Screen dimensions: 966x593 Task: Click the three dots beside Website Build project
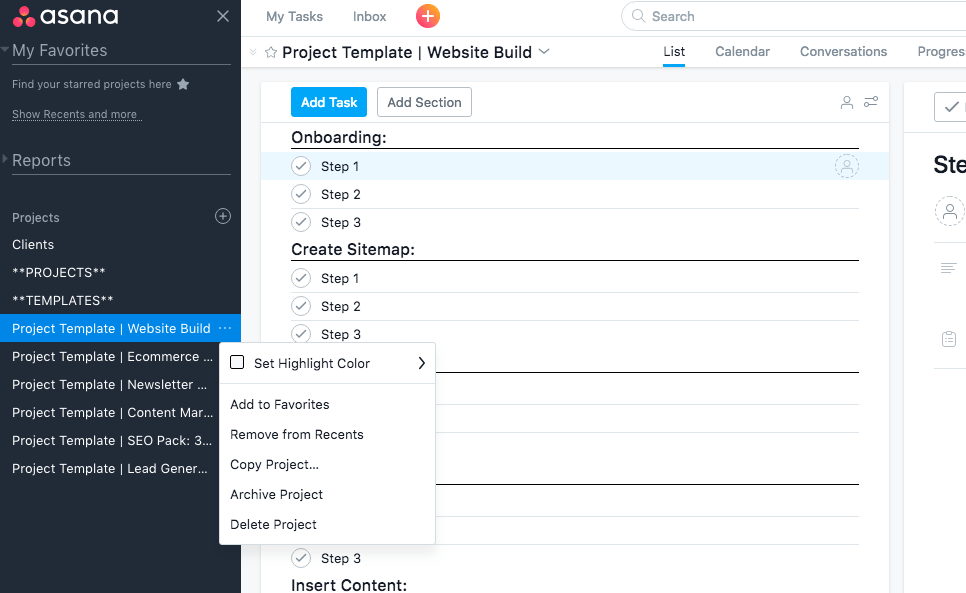pyautogui.click(x=225, y=328)
